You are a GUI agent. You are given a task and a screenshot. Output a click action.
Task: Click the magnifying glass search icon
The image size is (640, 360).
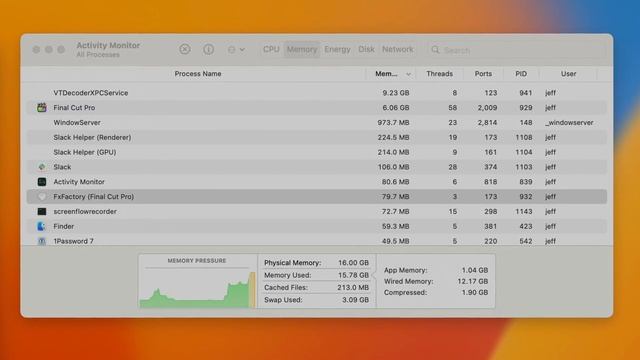[x=436, y=50]
